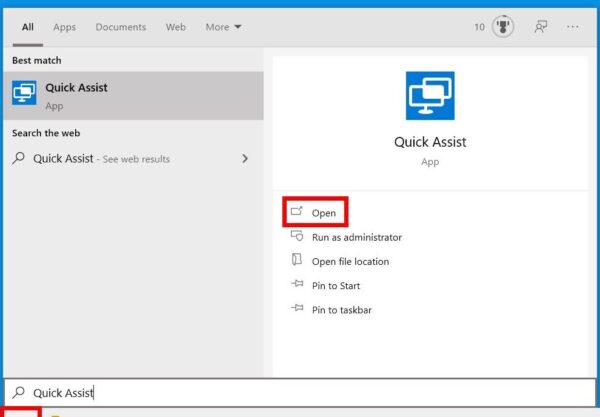This screenshot has width=600, height=417.
Task: Click the Run as administrator shield icon
Action: 297,236
